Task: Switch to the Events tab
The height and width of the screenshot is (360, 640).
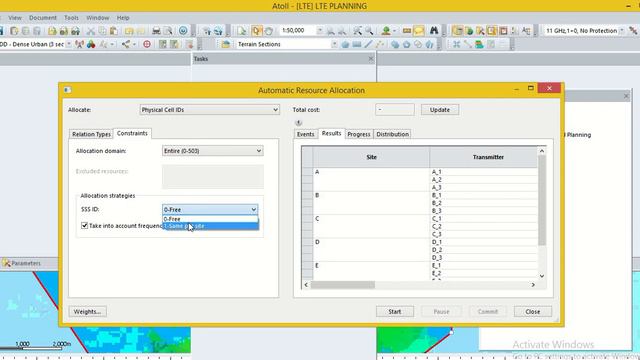Action: click(x=305, y=134)
